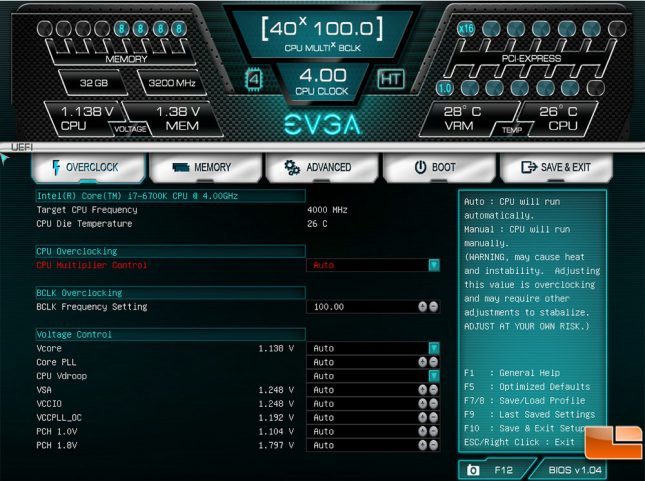Click the Voltage Control section header

click(170, 335)
